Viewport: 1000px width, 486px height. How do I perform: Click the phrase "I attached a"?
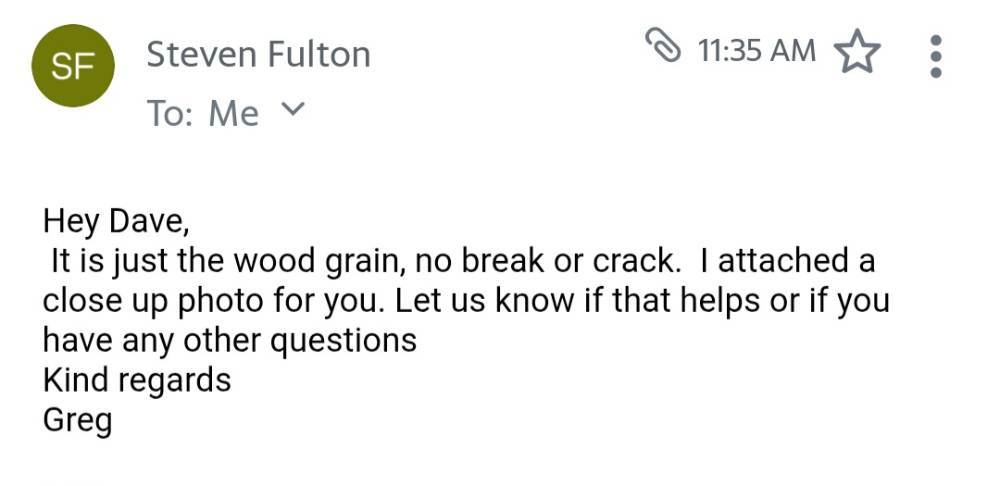[788, 261]
